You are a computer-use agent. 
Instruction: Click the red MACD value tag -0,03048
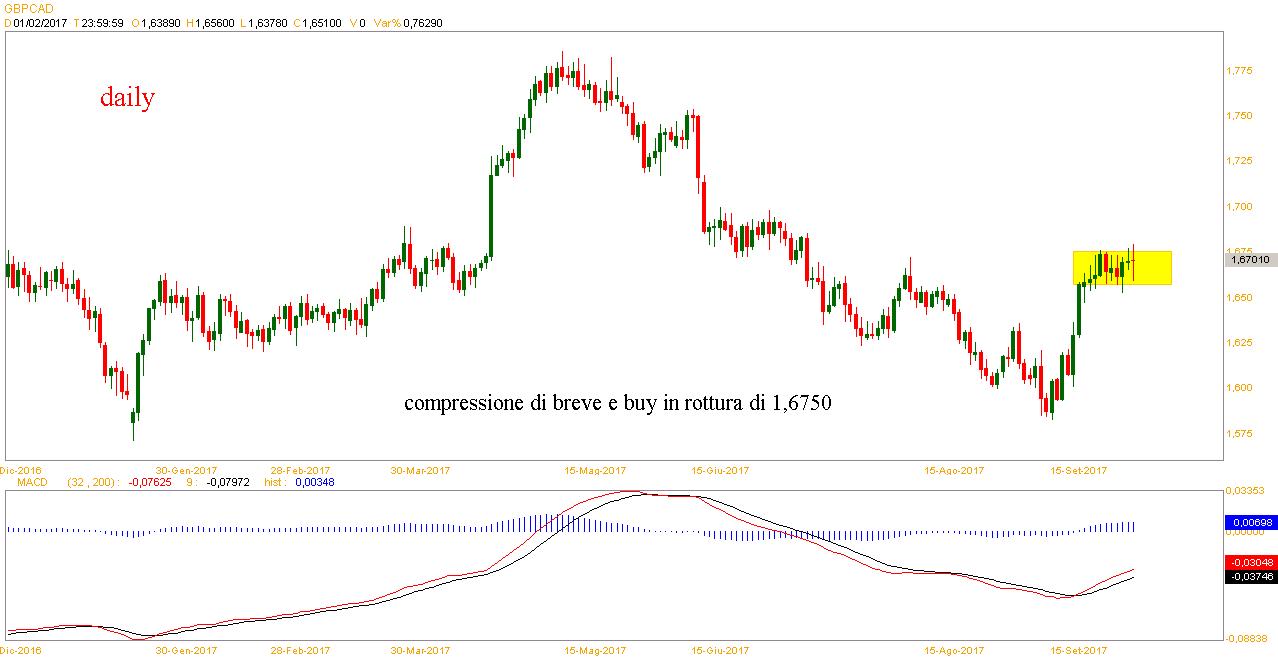(x=1250, y=563)
